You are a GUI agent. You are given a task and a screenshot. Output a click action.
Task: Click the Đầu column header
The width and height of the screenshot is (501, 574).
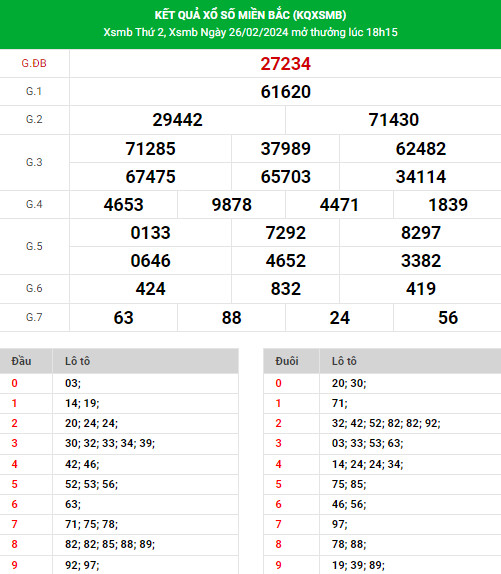[21, 361]
